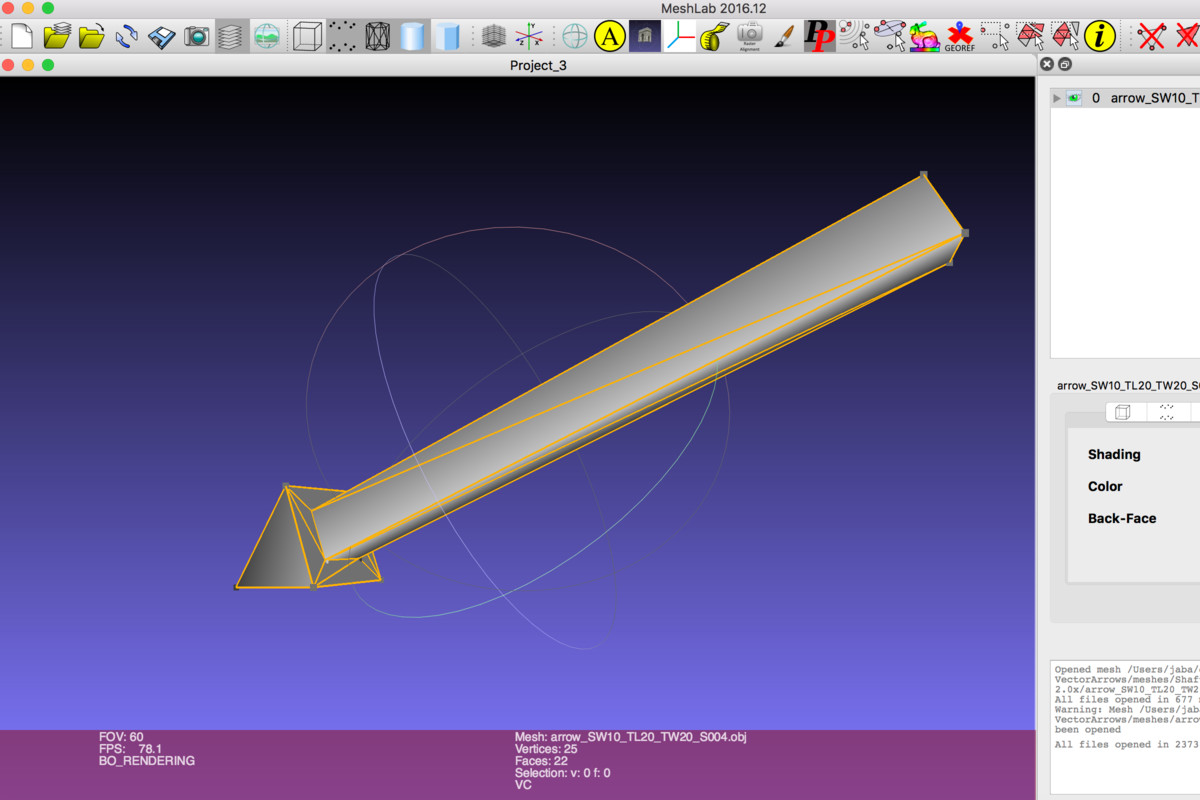Screen dimensions: 1200x800
Task: Click the New Empty Project icon
Action: pyautogui.click(x=22, y=36)
